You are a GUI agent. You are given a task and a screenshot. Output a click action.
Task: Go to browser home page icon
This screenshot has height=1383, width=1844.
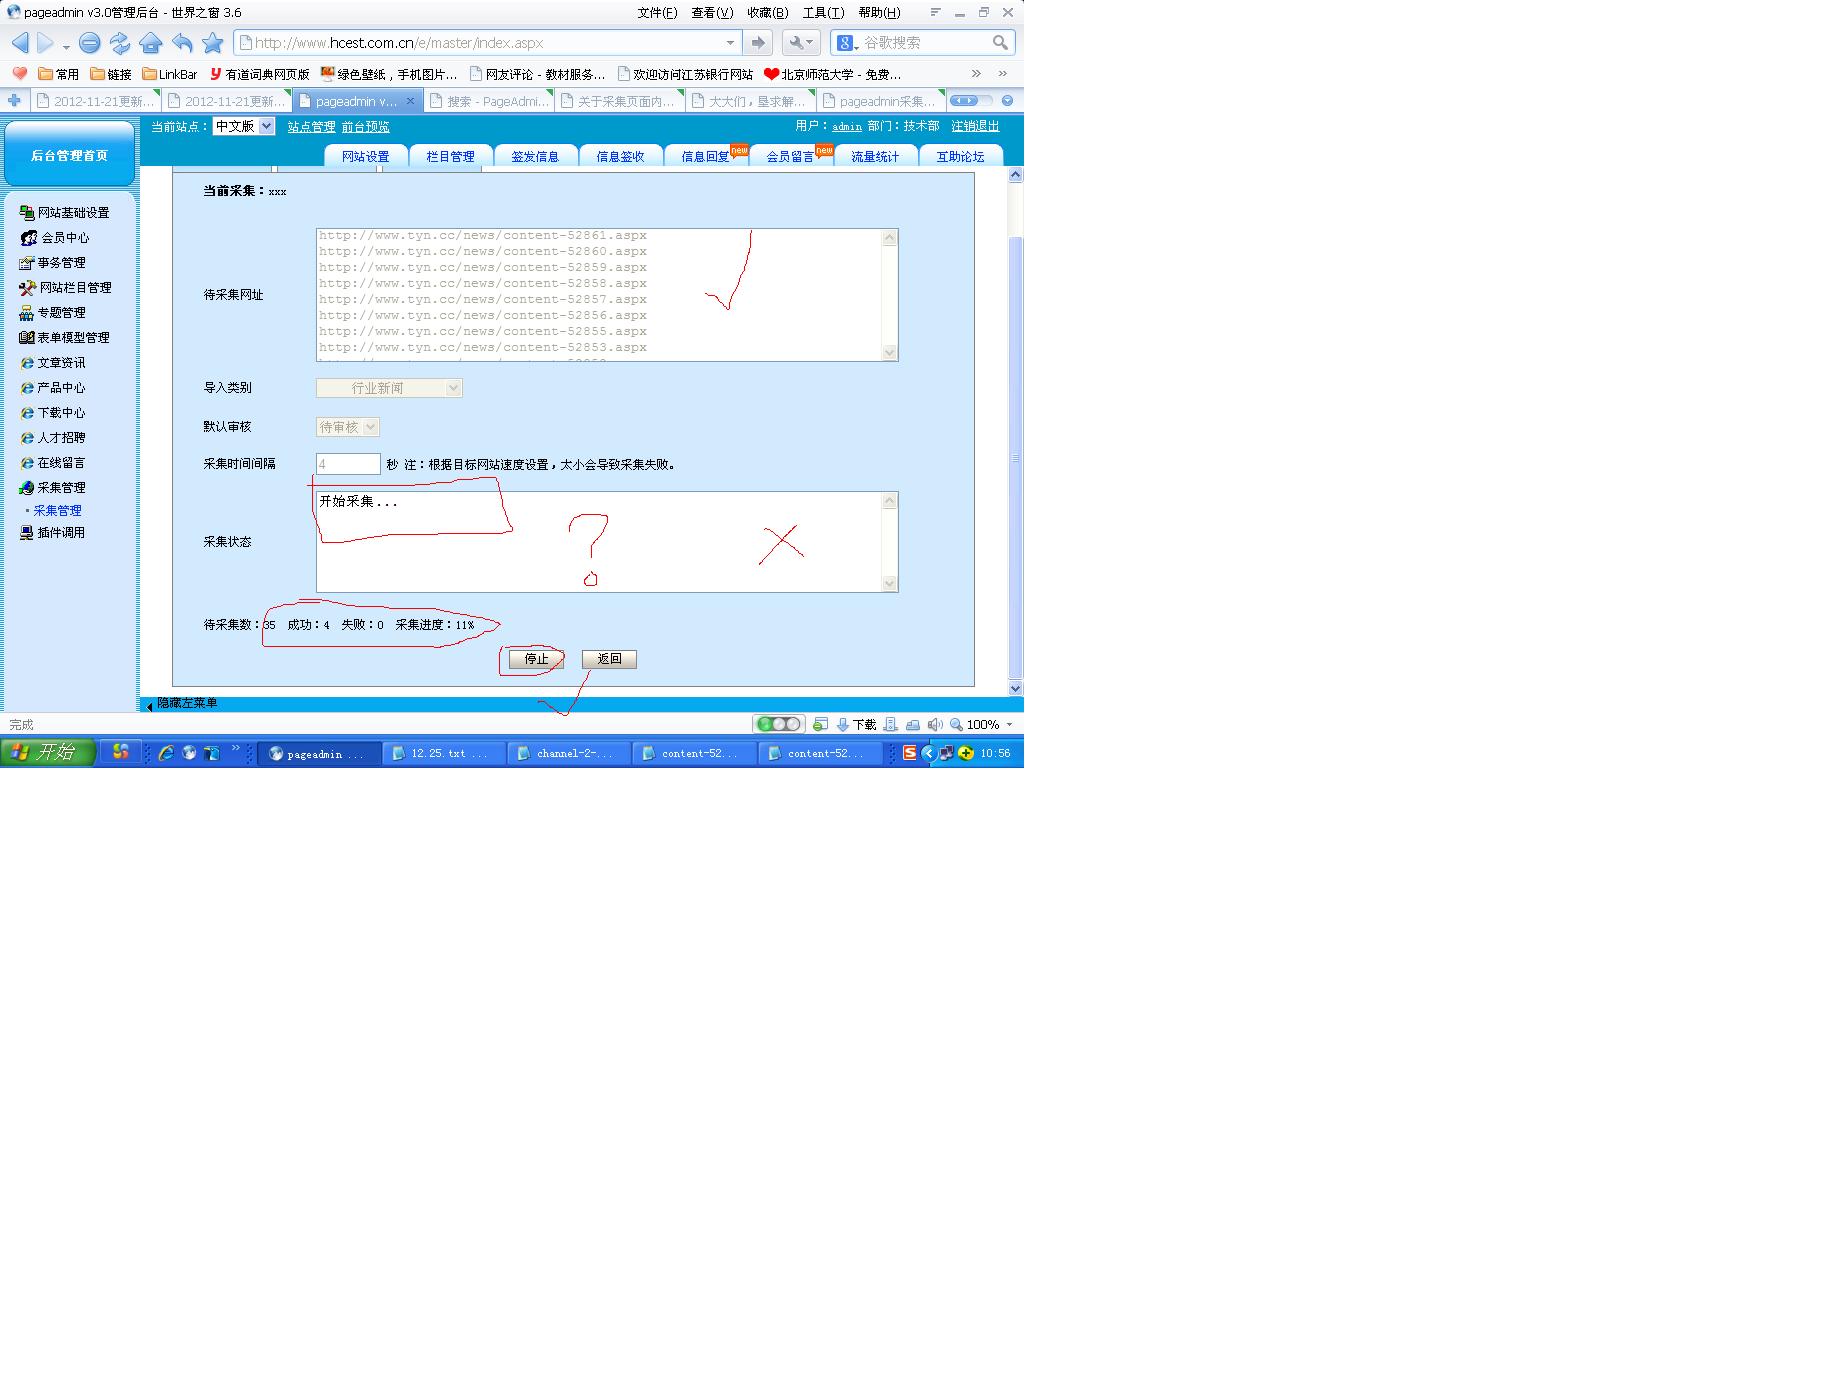pyautogui.click(x=151, y=43)
